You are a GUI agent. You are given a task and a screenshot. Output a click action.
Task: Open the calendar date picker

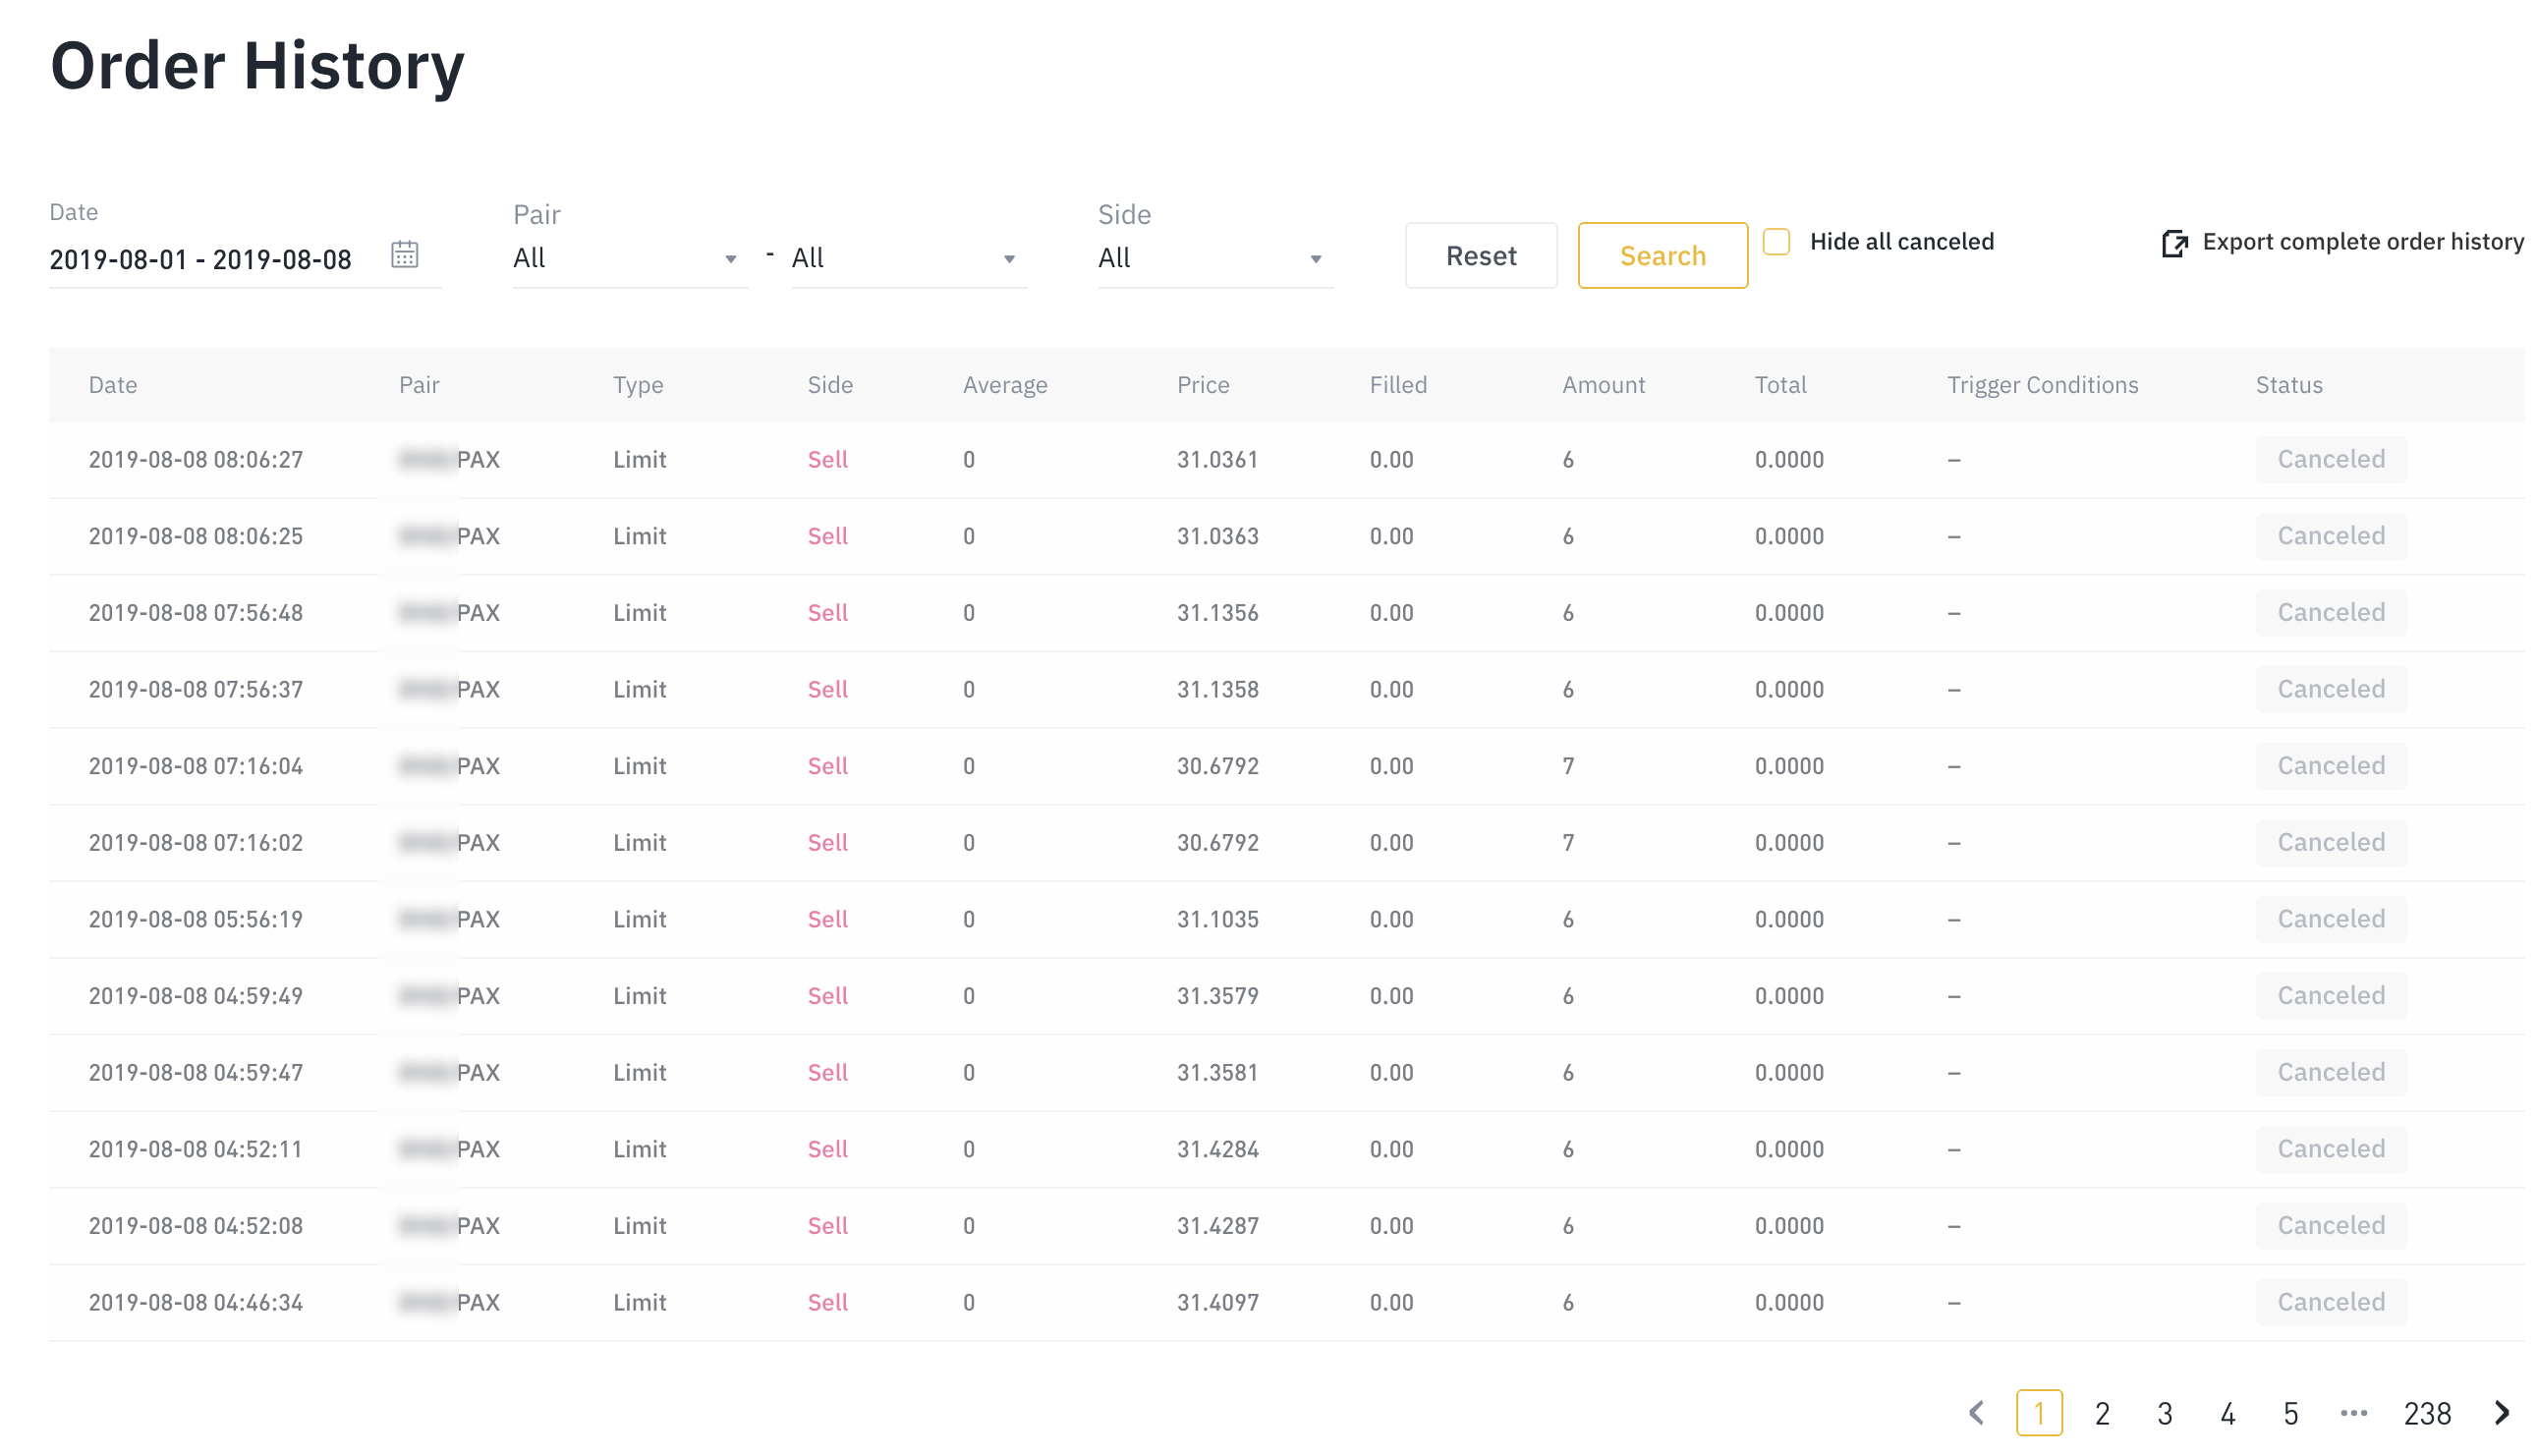point(406,256)
